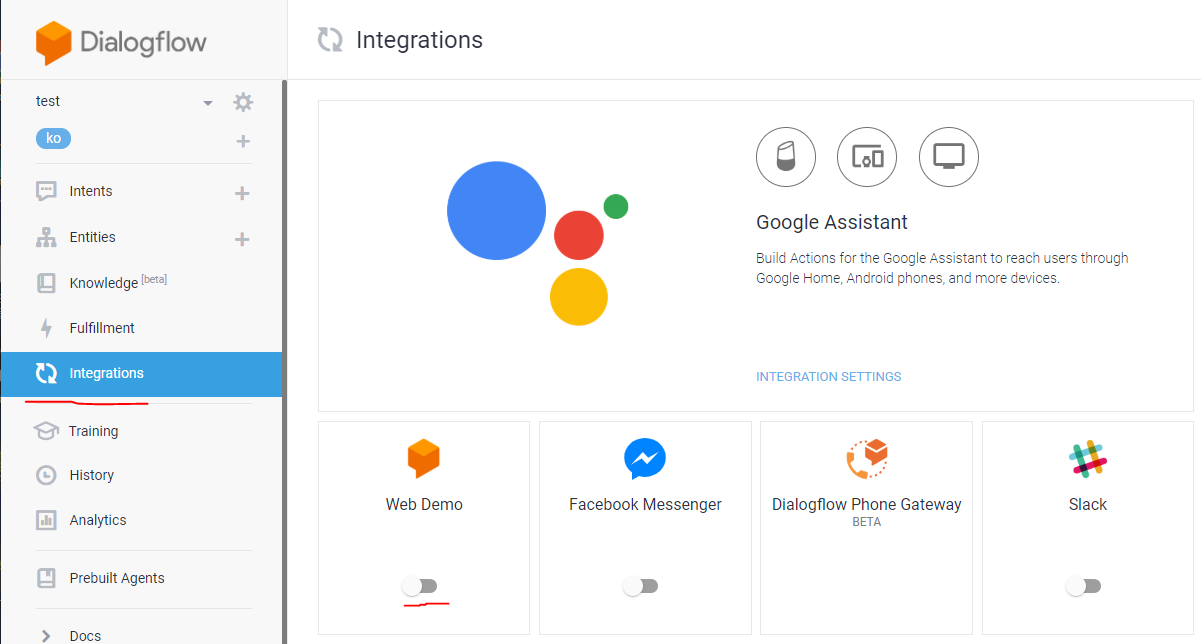
Task: Click the Analytics bar chart icon
Action: pyautogui.click(x=46, y=520)
